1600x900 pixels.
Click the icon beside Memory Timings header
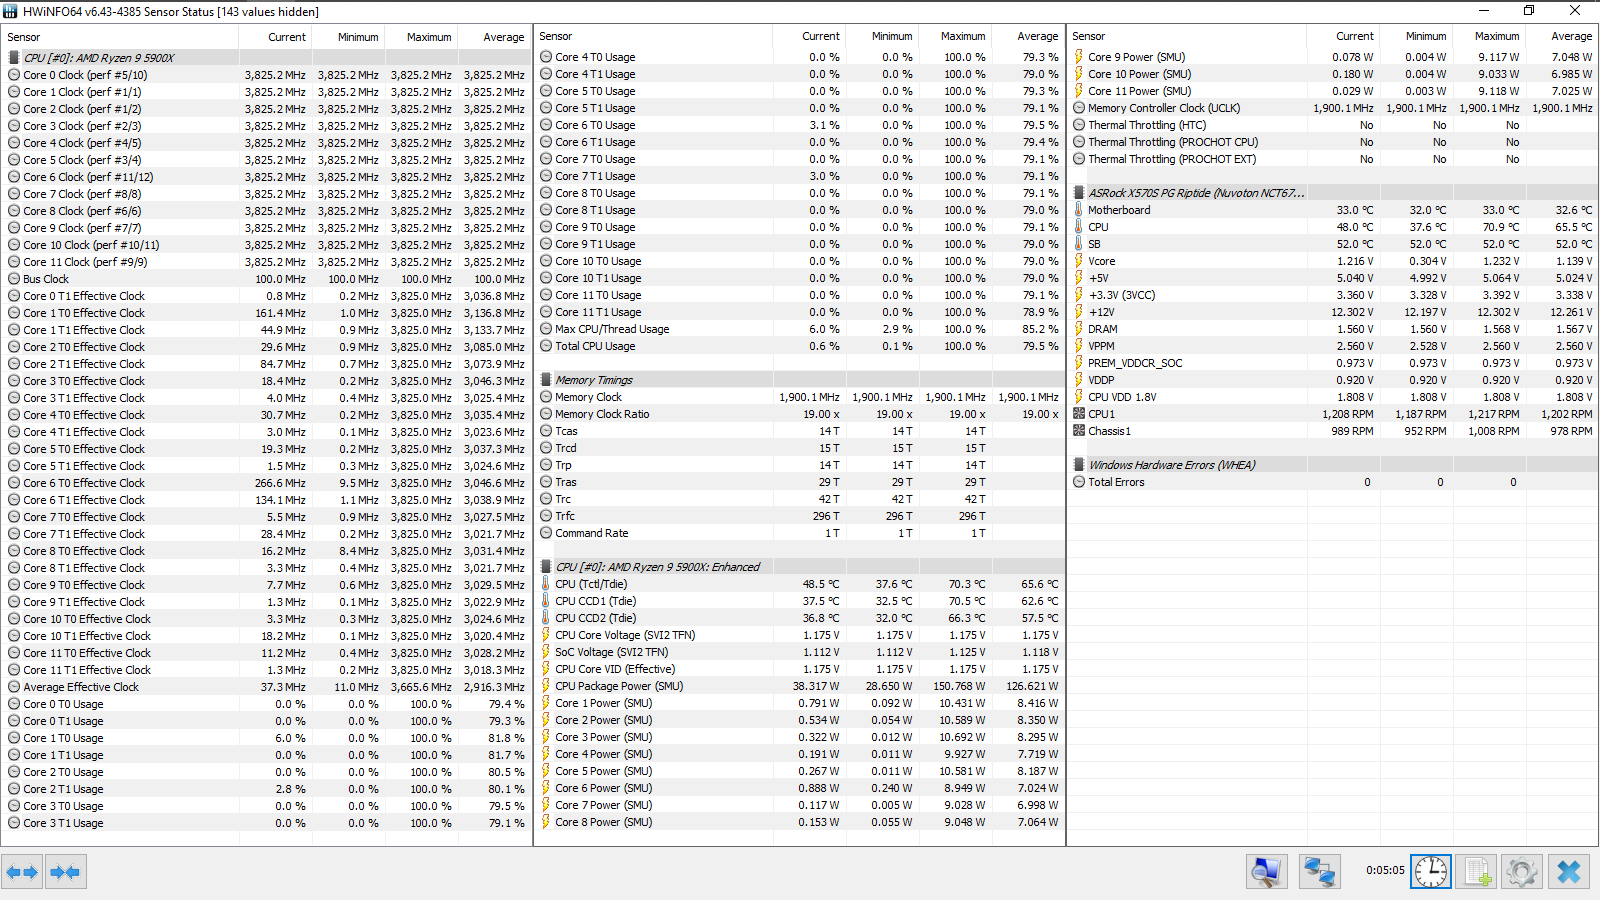click(546, 380)
